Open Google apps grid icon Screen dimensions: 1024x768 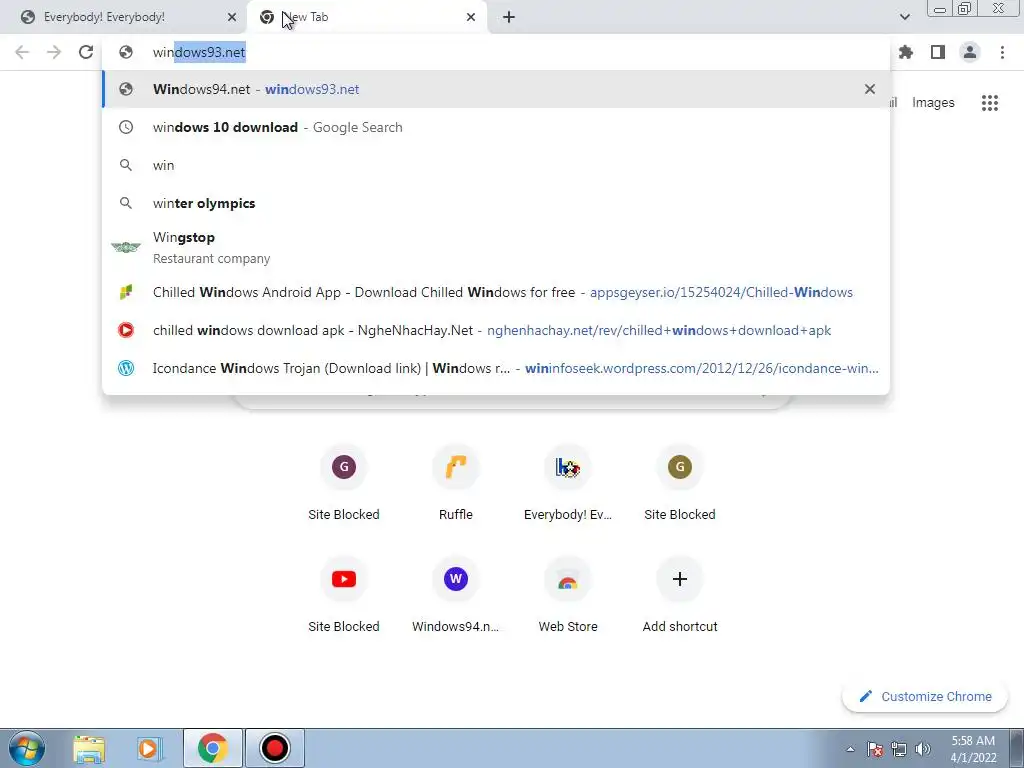[x=990, y=103]
